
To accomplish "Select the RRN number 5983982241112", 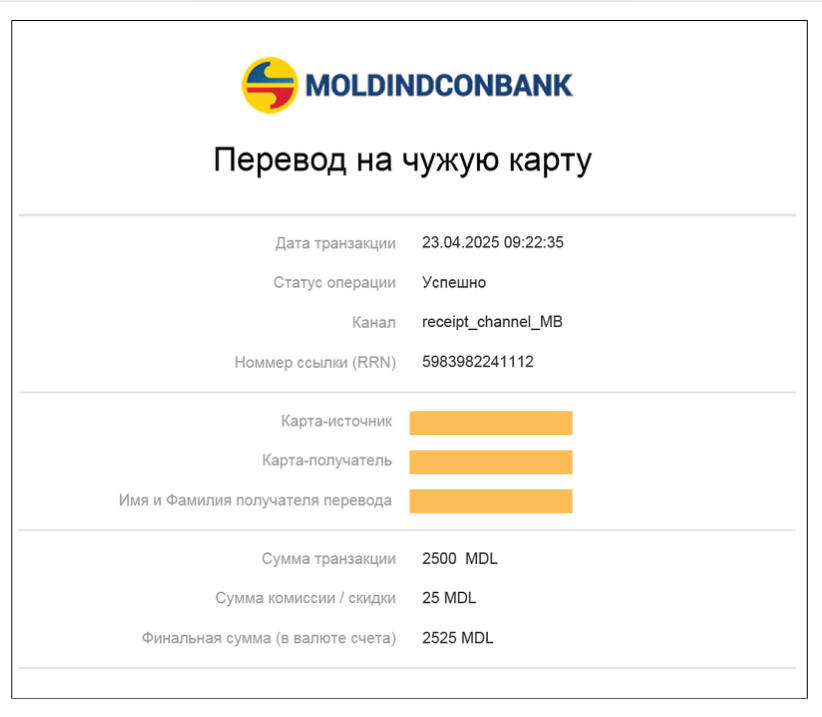I will click(x=478, y=362).
